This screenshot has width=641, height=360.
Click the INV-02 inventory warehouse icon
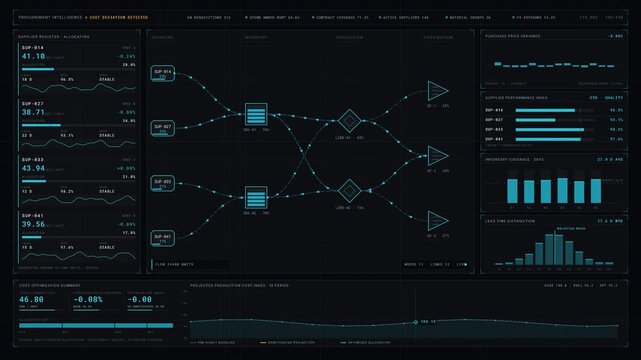(x=256, y=197)
